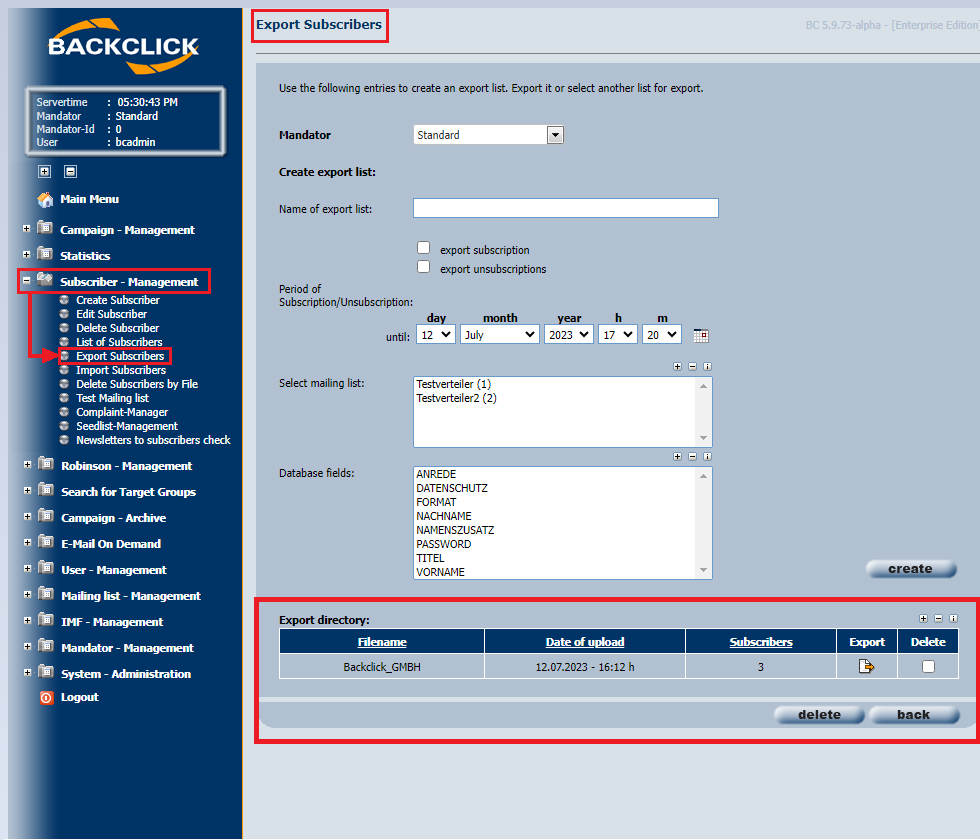Click the E-Mail On Demand folder icon
Viewport: 980px width, 840px height.
pyautogui.click(x=46, y=541)
